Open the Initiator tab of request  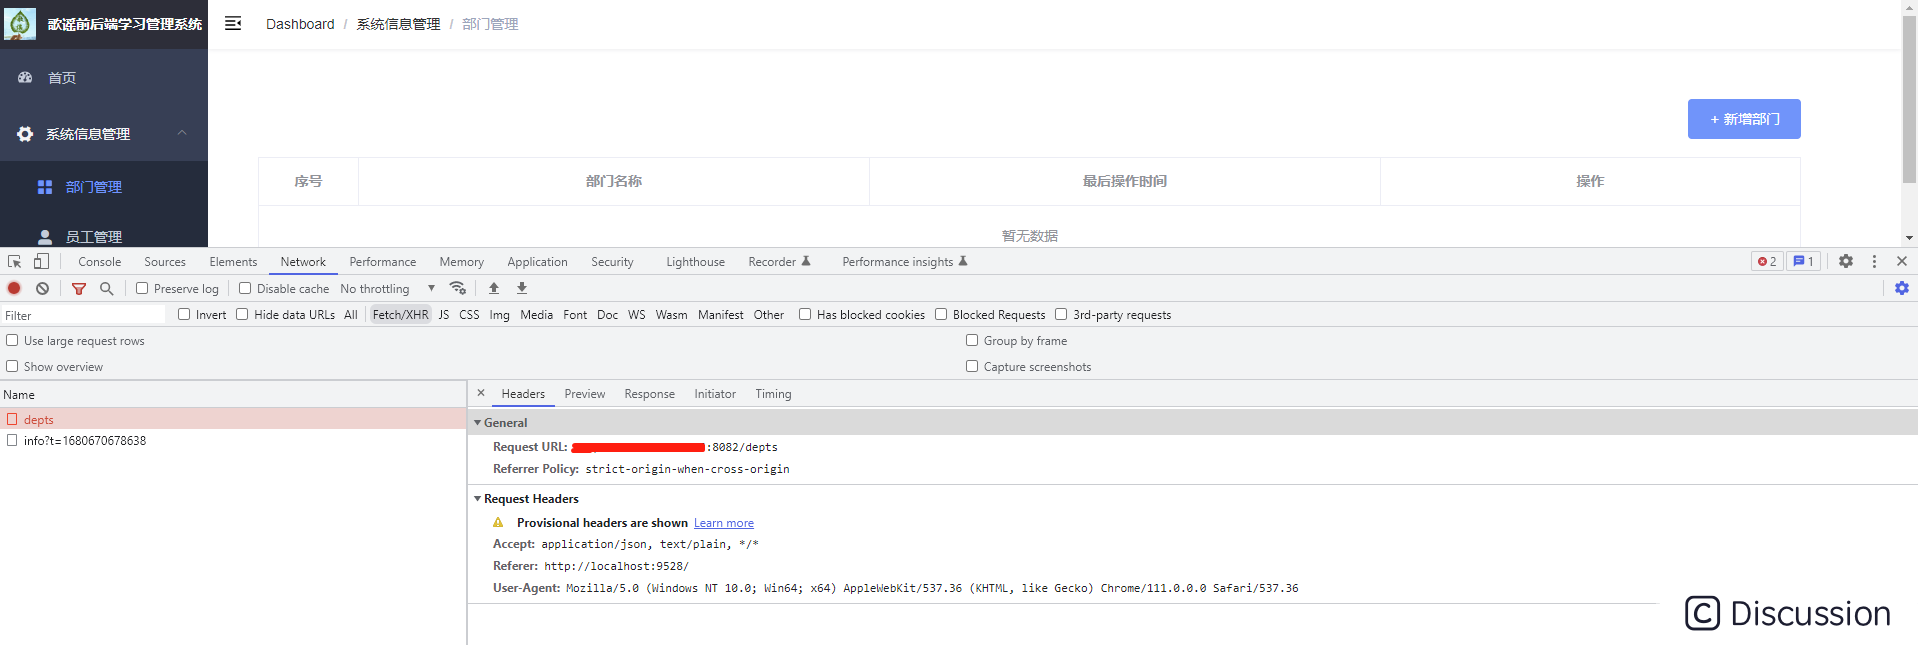pos(715,394)
